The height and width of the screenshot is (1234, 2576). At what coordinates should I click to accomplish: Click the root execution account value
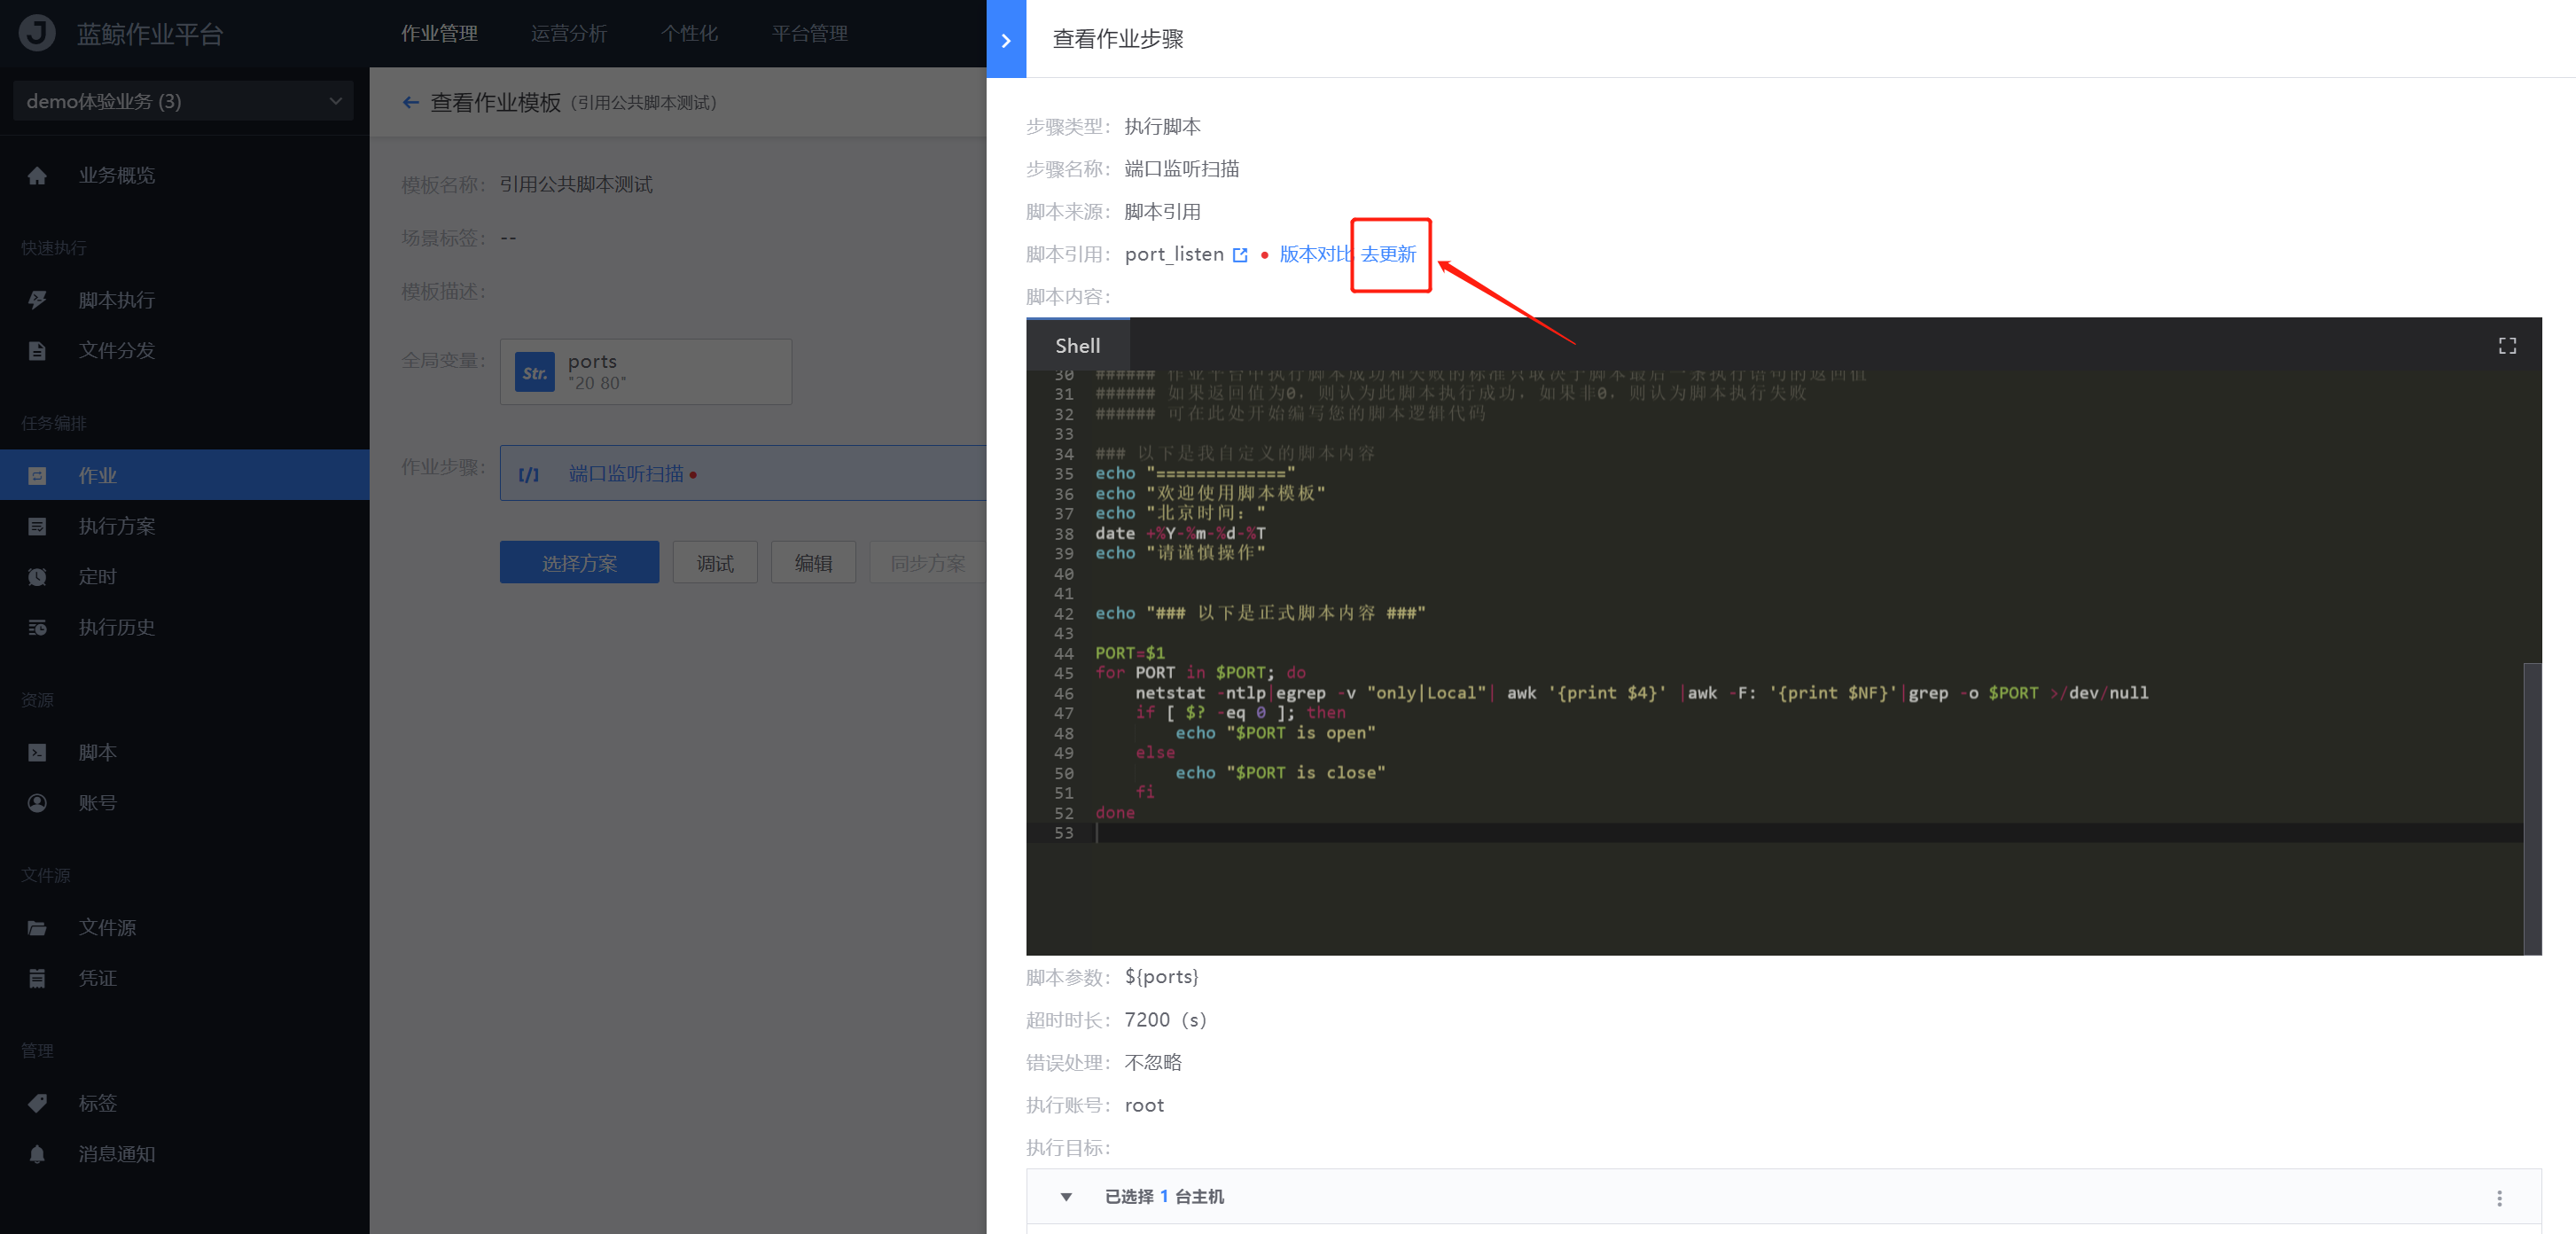point(1144,1105)
